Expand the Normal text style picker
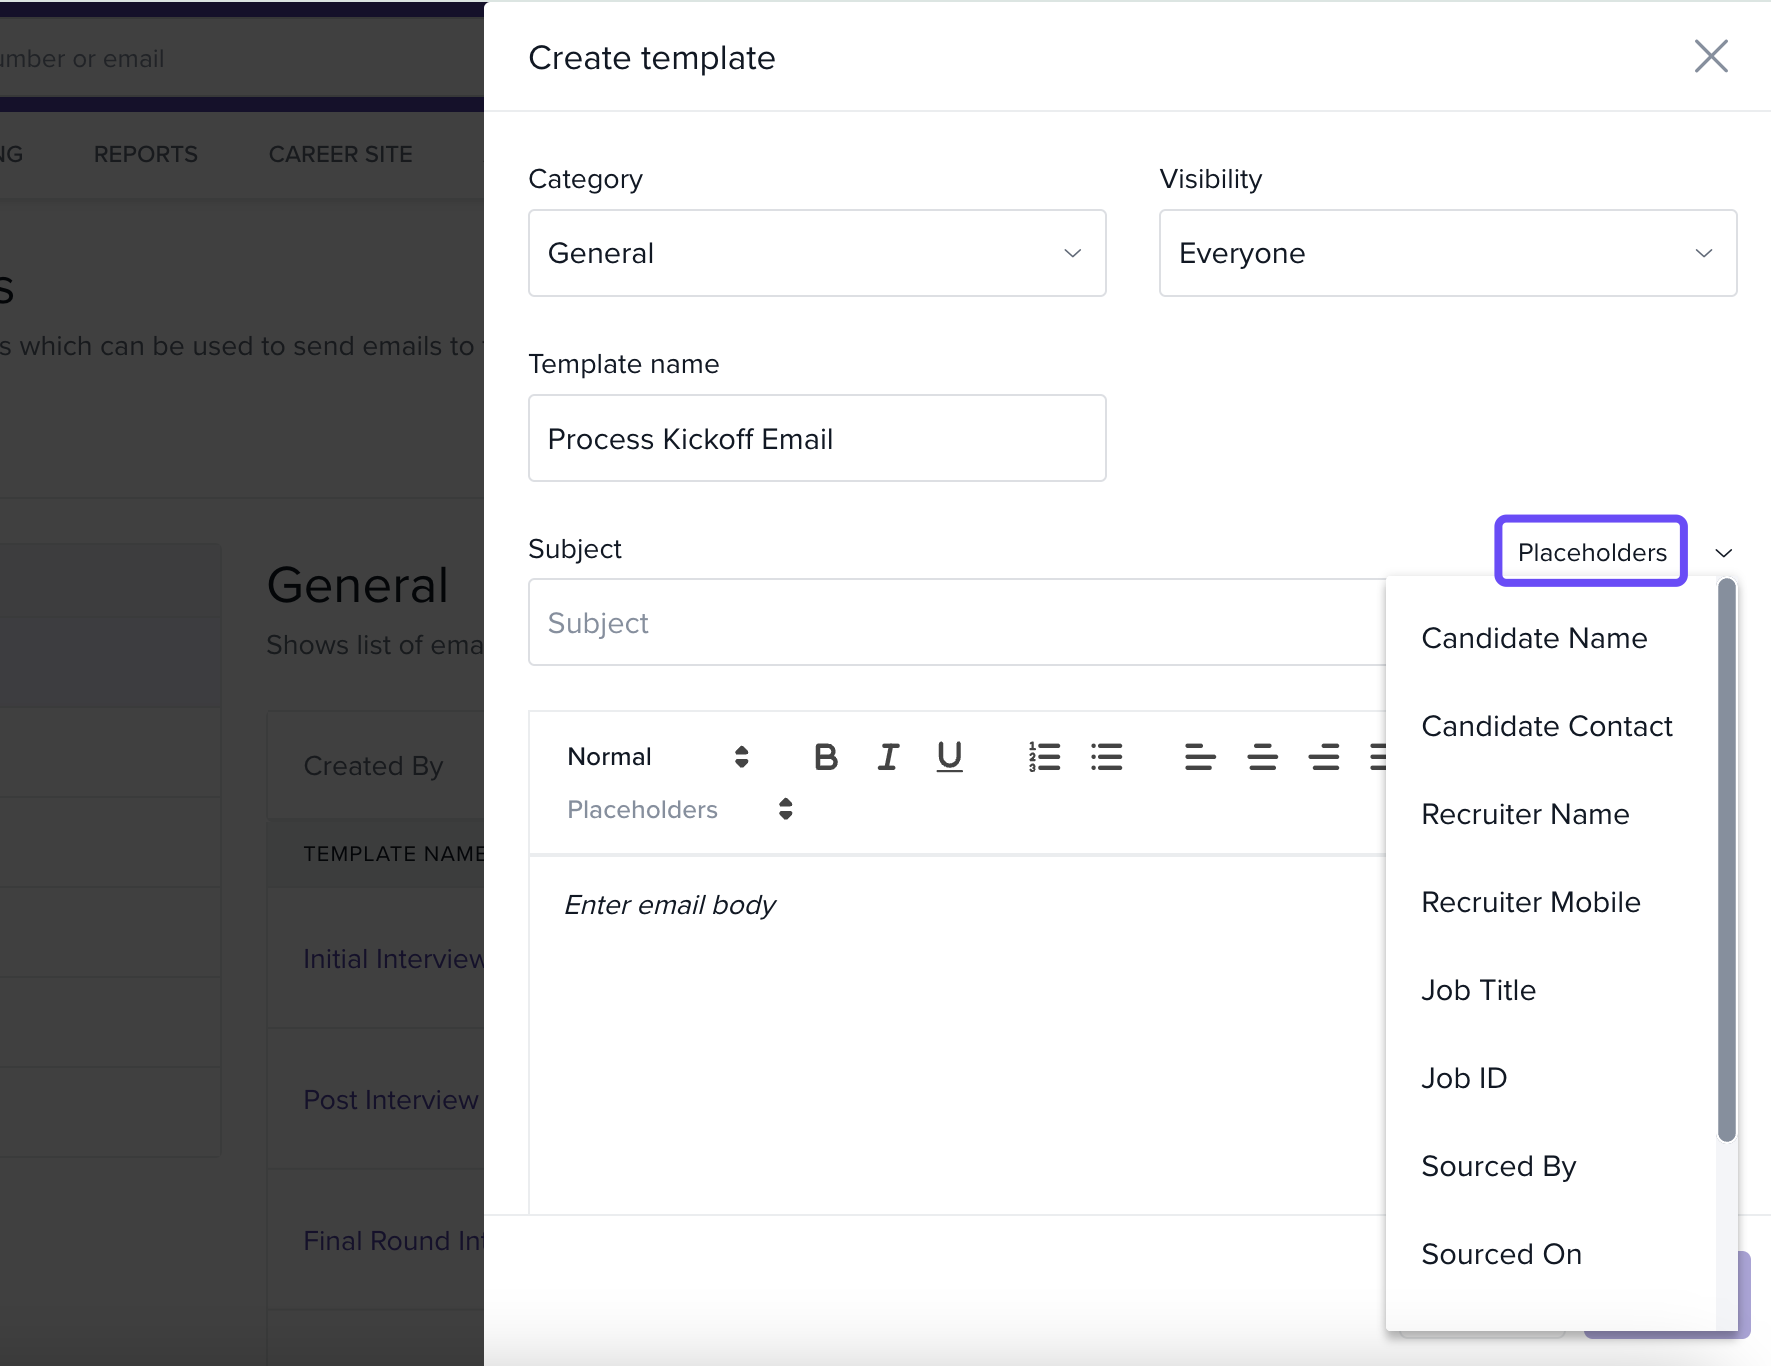This screenshot has width=1771, height=1366. coord(657,757)
